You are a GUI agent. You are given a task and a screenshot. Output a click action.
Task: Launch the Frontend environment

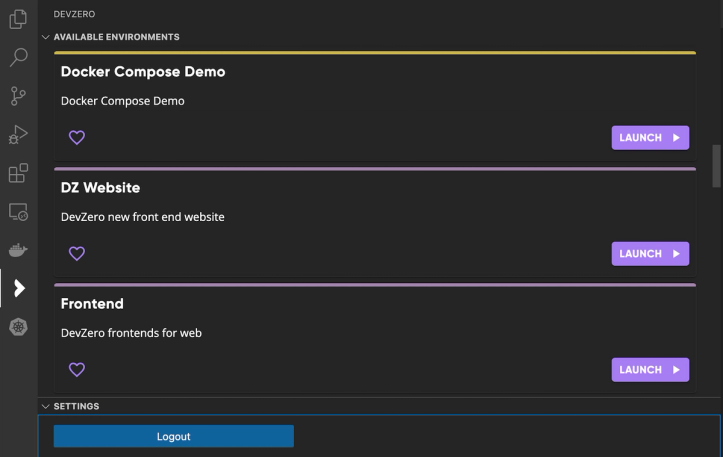(650, 369)
